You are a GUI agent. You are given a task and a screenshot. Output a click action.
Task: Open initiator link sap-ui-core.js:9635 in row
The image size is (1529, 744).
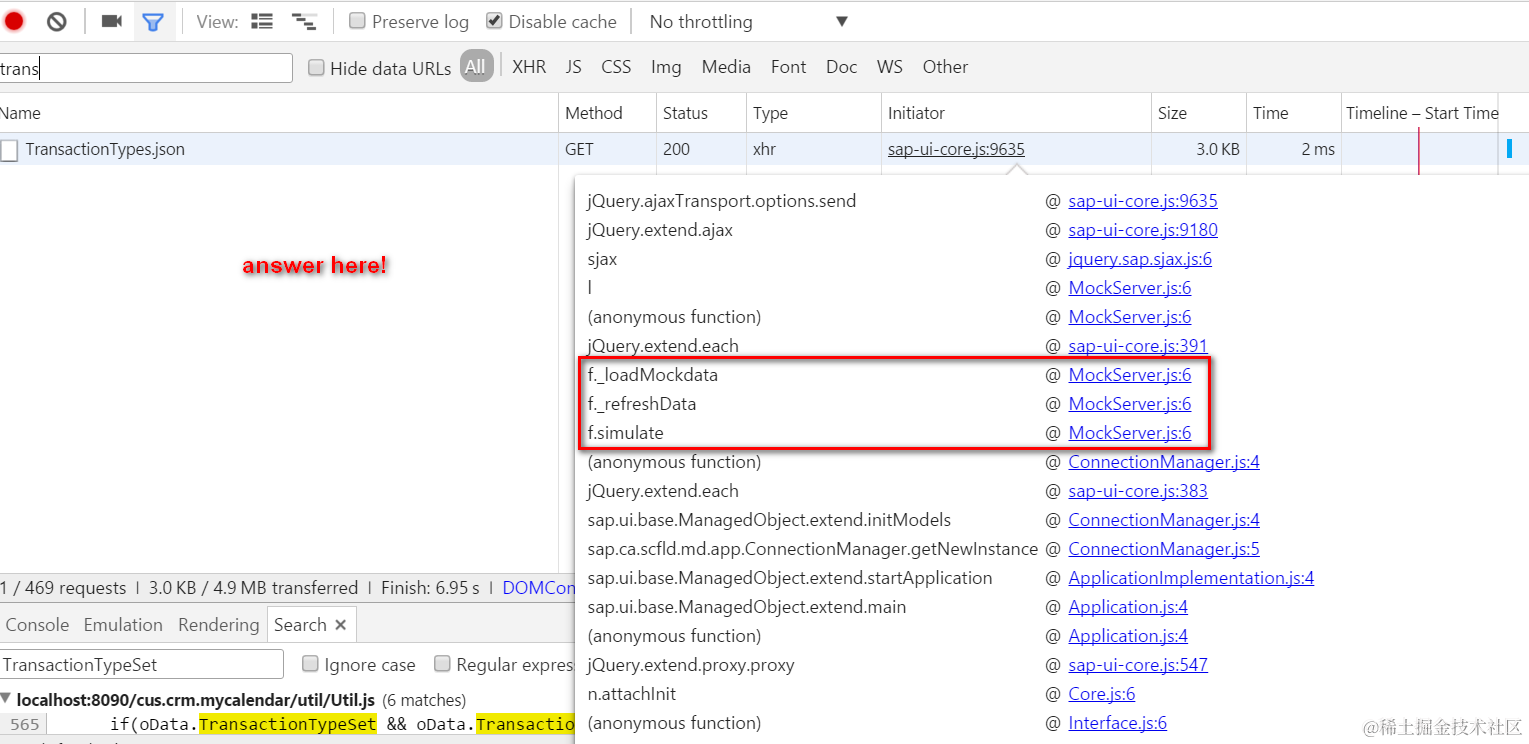click(x=956, y=149)
